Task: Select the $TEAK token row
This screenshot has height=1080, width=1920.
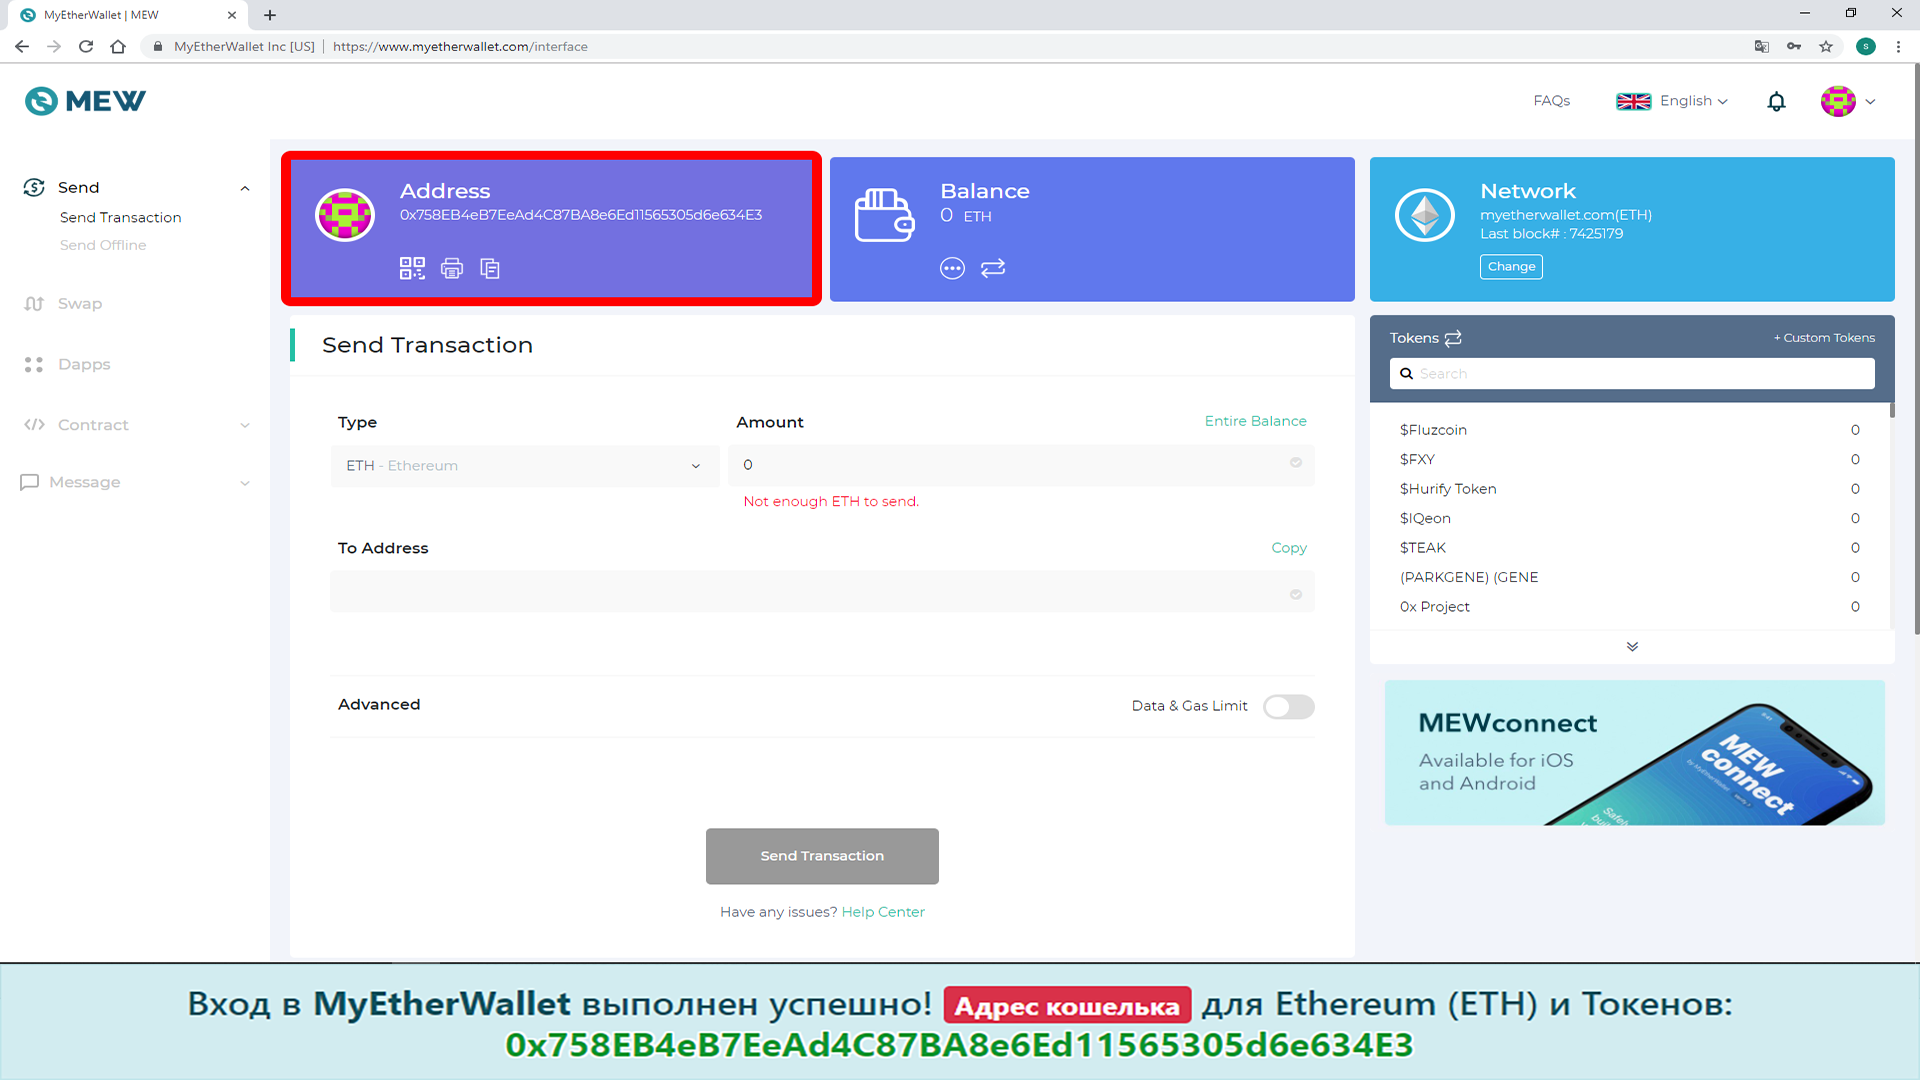Action: pos(1630,548)
